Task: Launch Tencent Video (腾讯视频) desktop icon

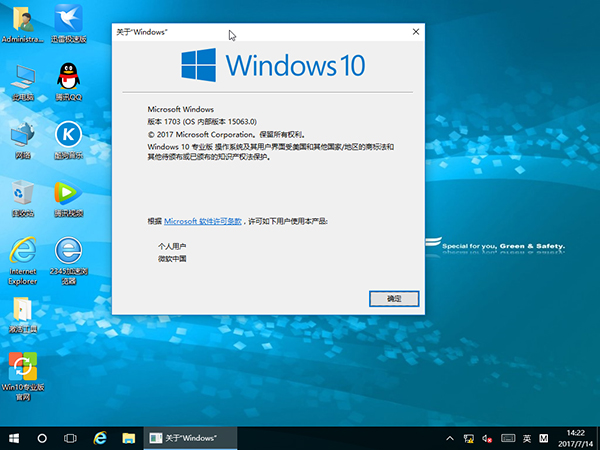Action: coord(68,194)
